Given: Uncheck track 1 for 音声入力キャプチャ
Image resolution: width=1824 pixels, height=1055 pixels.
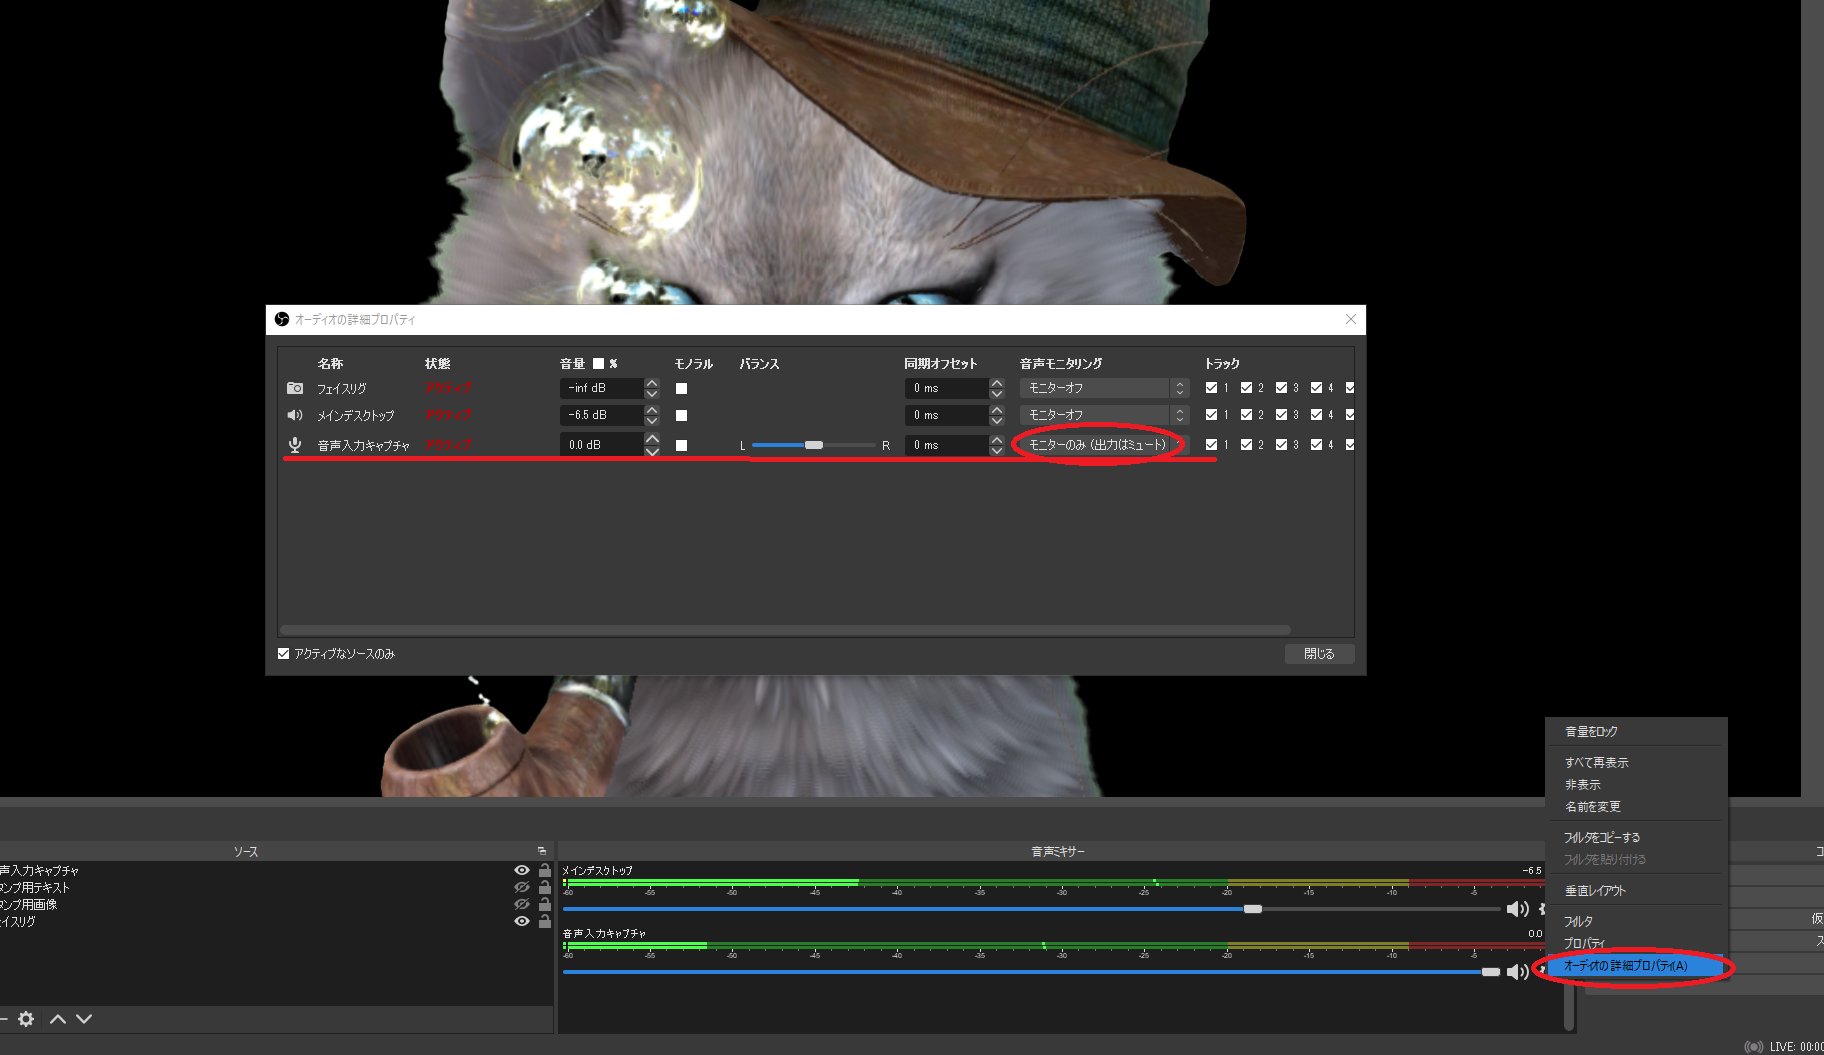Looking at the screenshot, I should click(1211, 445).
